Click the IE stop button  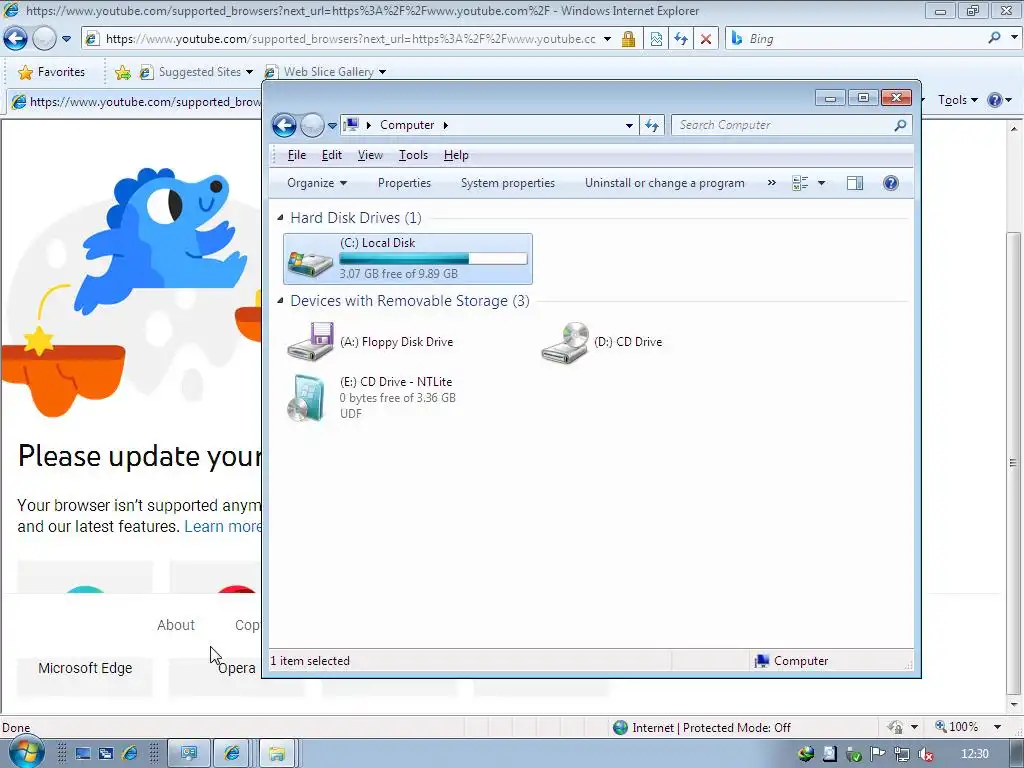tap(706, 39)
